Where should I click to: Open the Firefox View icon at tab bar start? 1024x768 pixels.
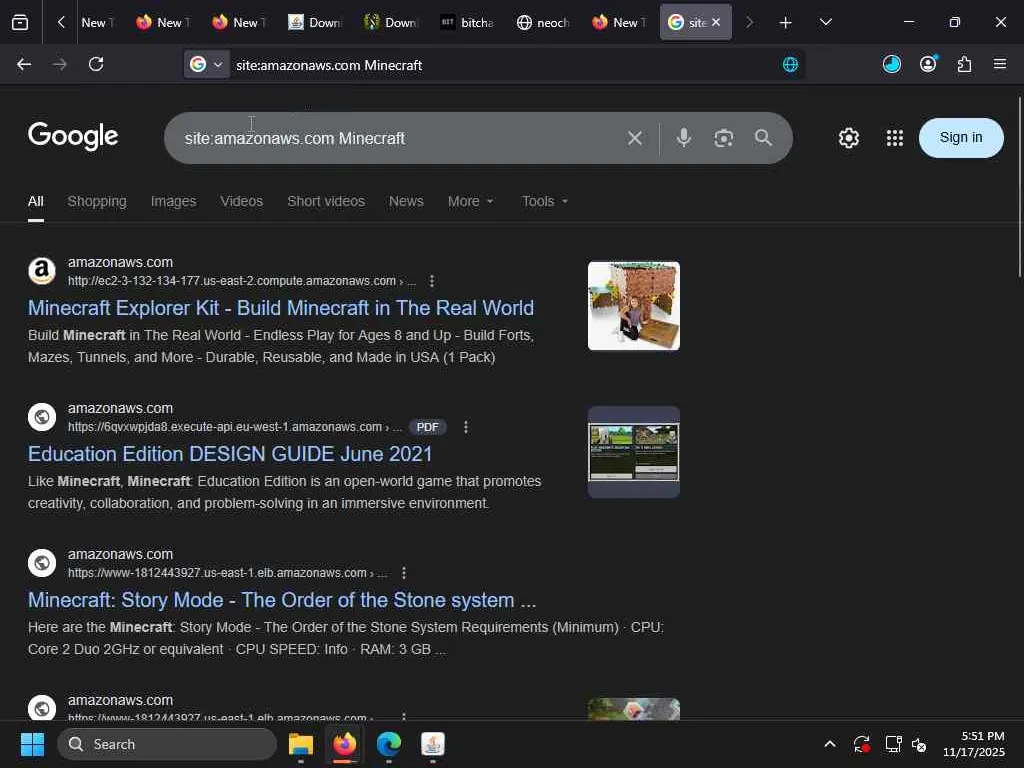[20, 22]
